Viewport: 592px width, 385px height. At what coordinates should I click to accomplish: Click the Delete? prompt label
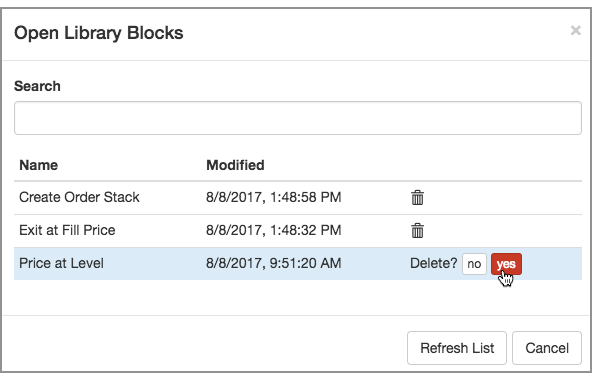click(433, 263)
